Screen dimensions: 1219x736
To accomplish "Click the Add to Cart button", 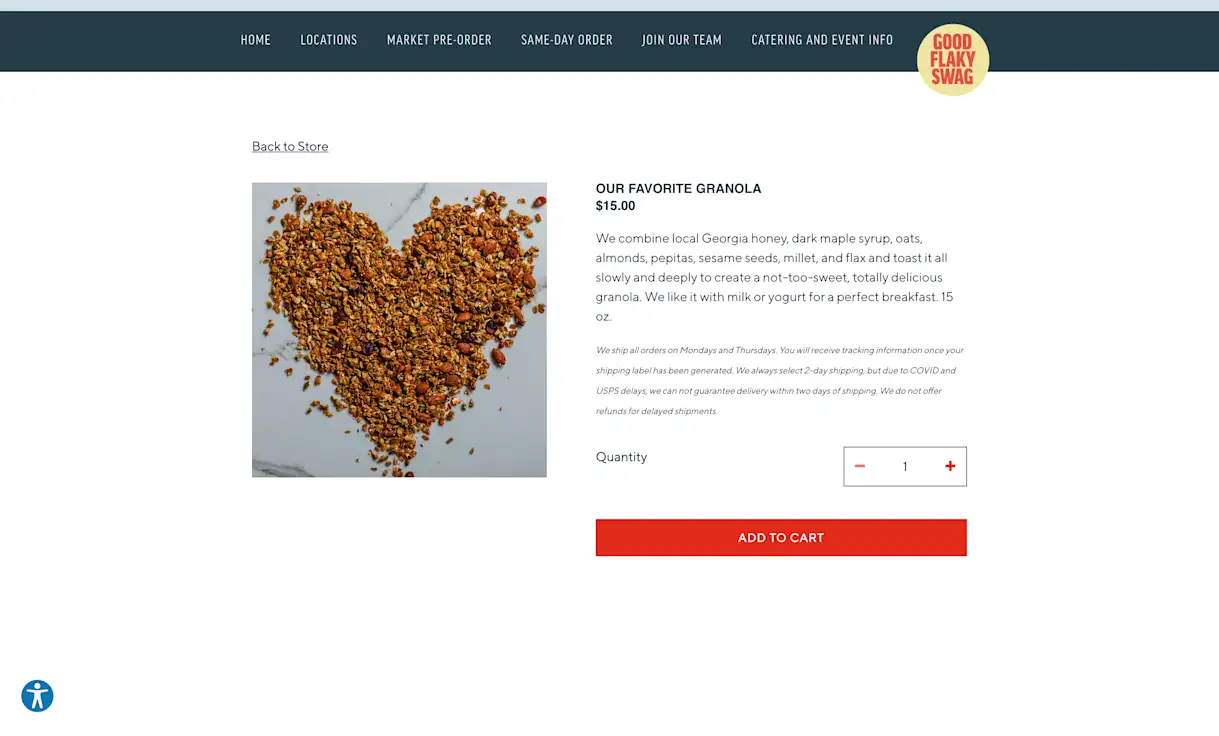I will [x=781, y=537].
